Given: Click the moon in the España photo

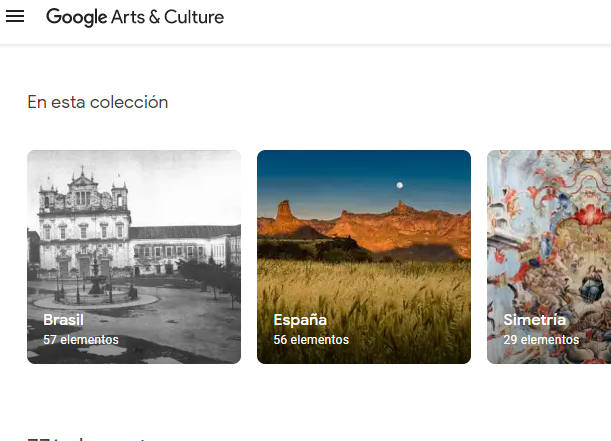Looking at the screenshot, I should point(400,184).
